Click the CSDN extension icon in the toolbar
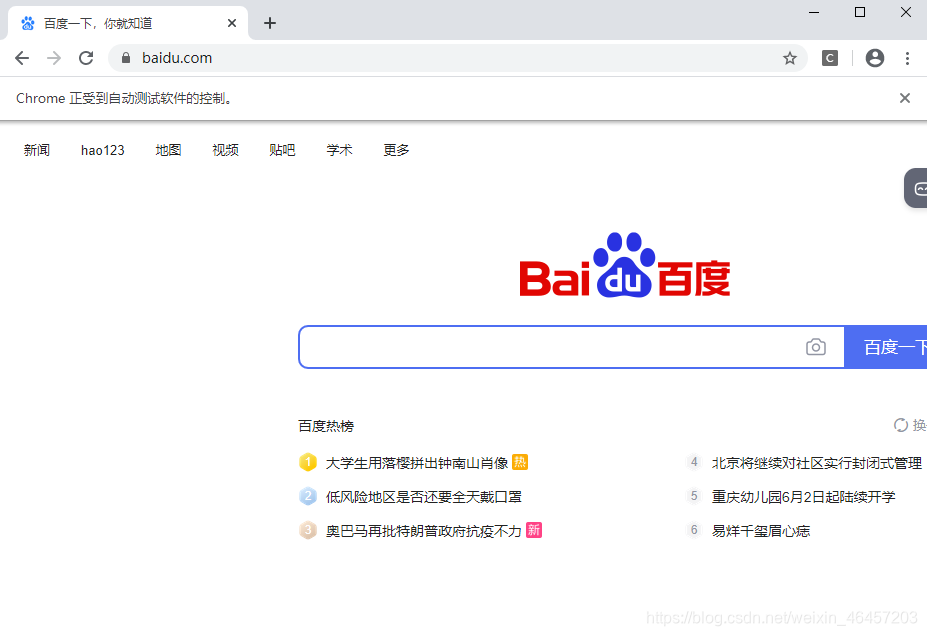This screenshot has width=927, height=636. 829,58
